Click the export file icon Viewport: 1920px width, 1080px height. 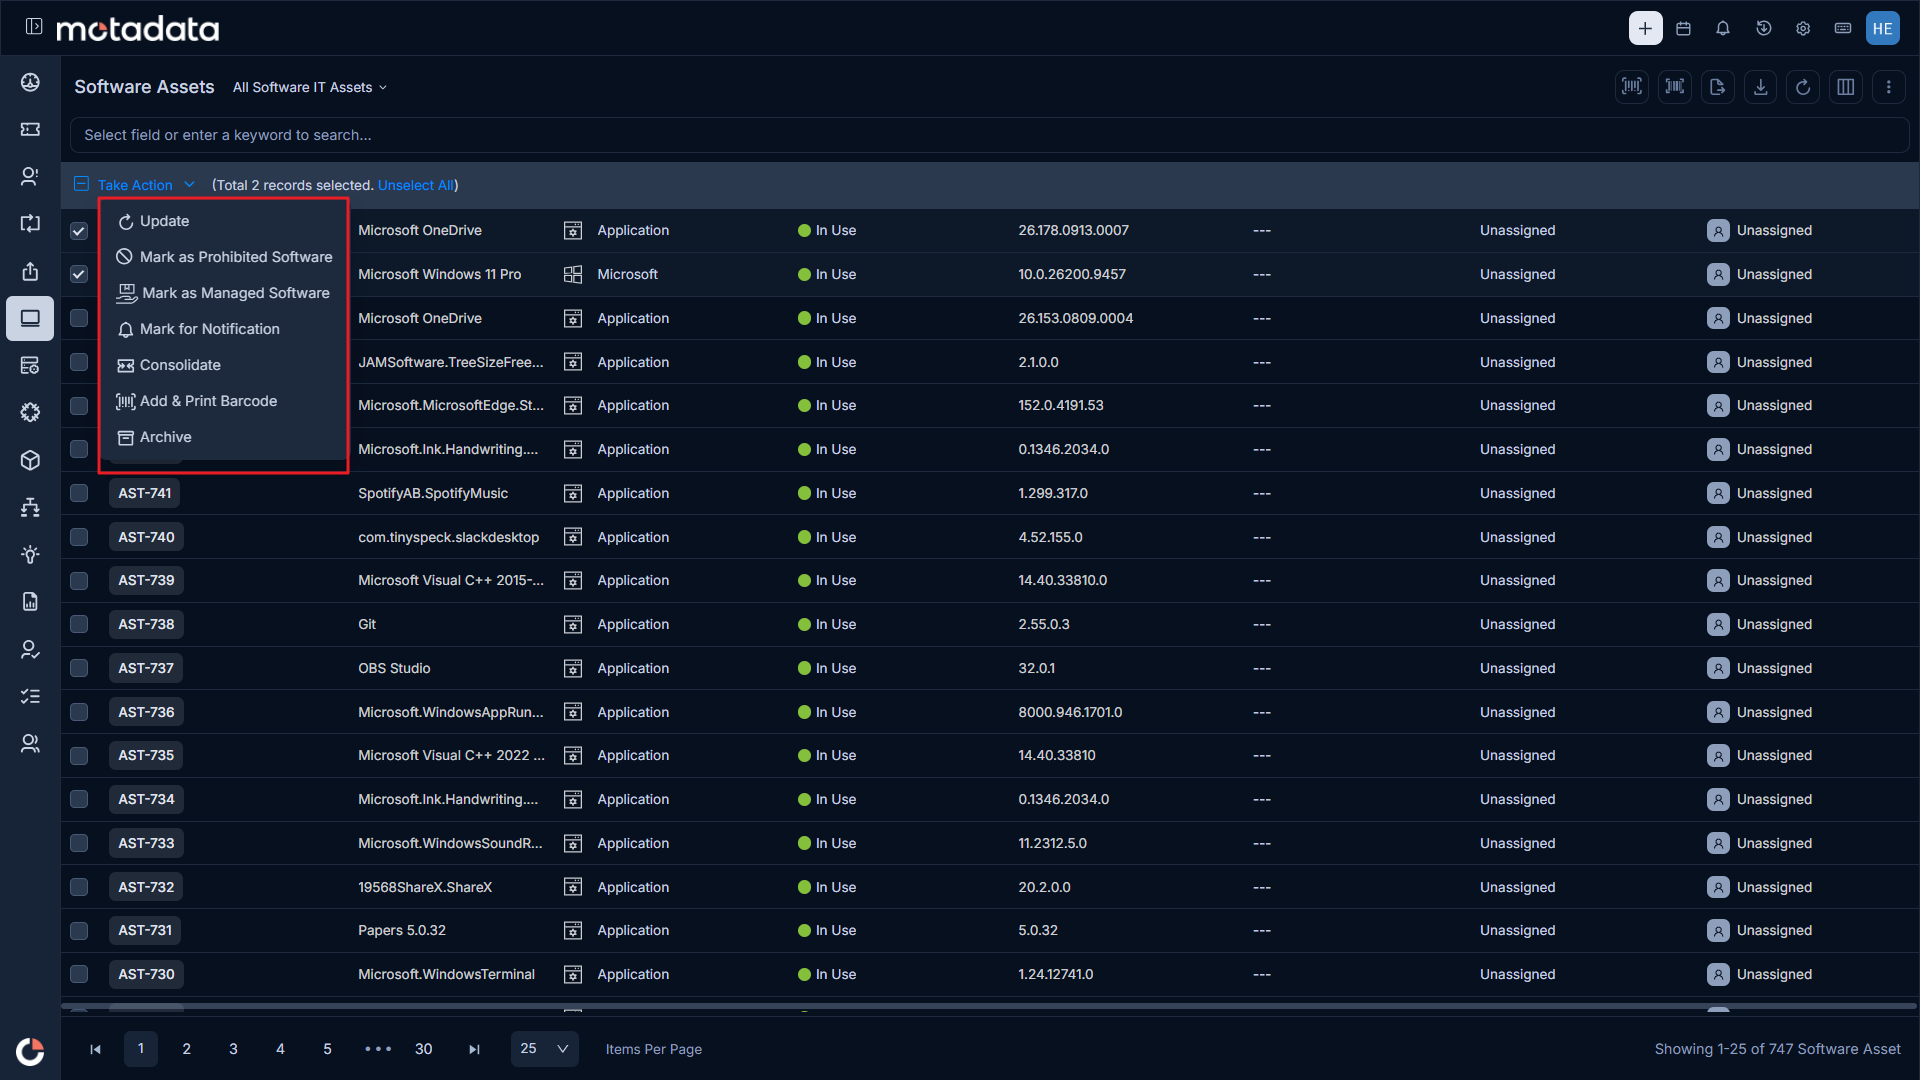coord(1718,87)
